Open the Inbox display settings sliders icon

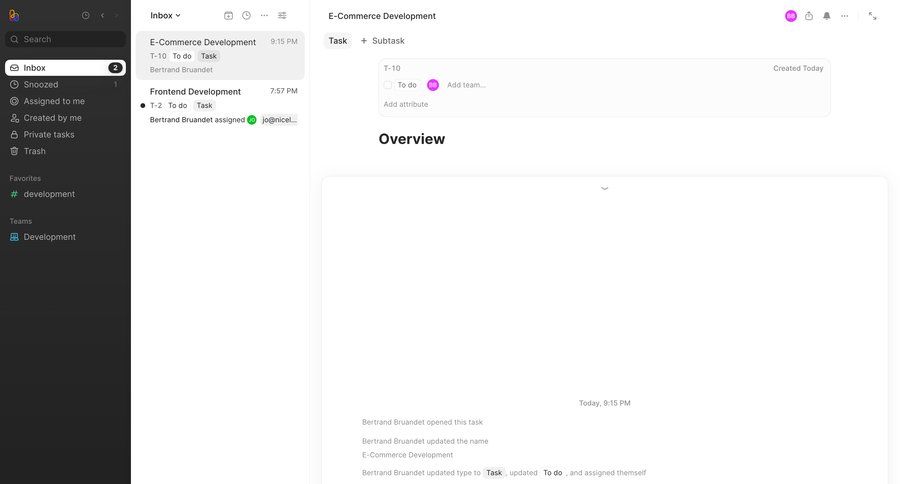point(282,16)
